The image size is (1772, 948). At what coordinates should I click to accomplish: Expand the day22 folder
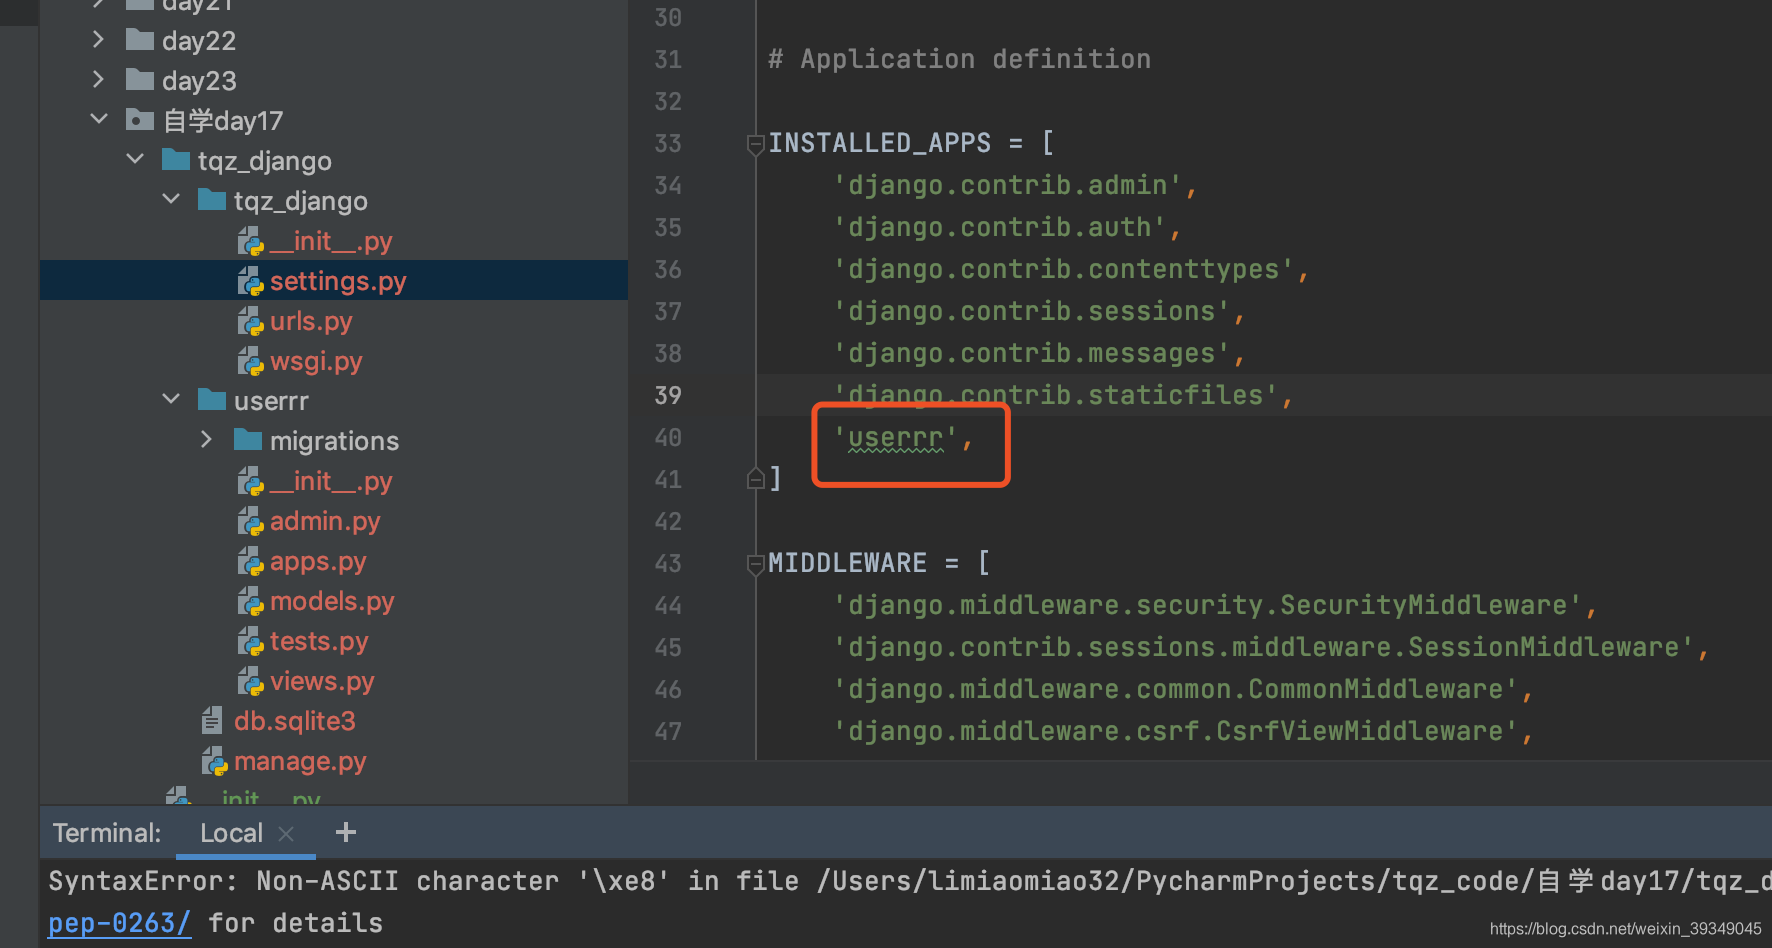point(98,39)
